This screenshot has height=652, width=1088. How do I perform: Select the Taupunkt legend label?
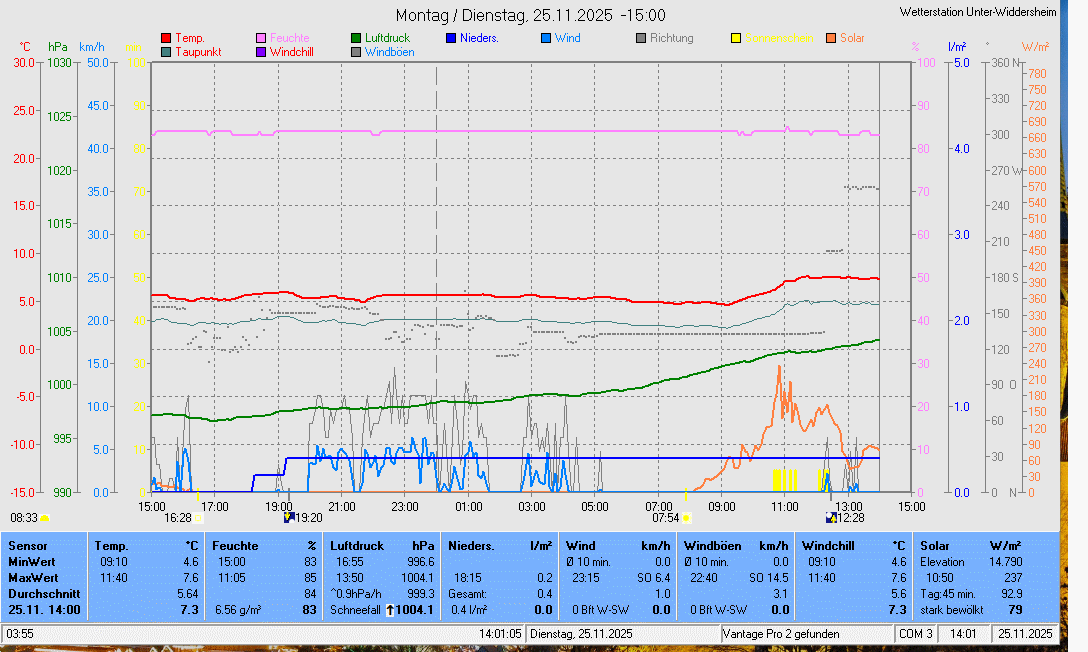[x=198, y=51]
